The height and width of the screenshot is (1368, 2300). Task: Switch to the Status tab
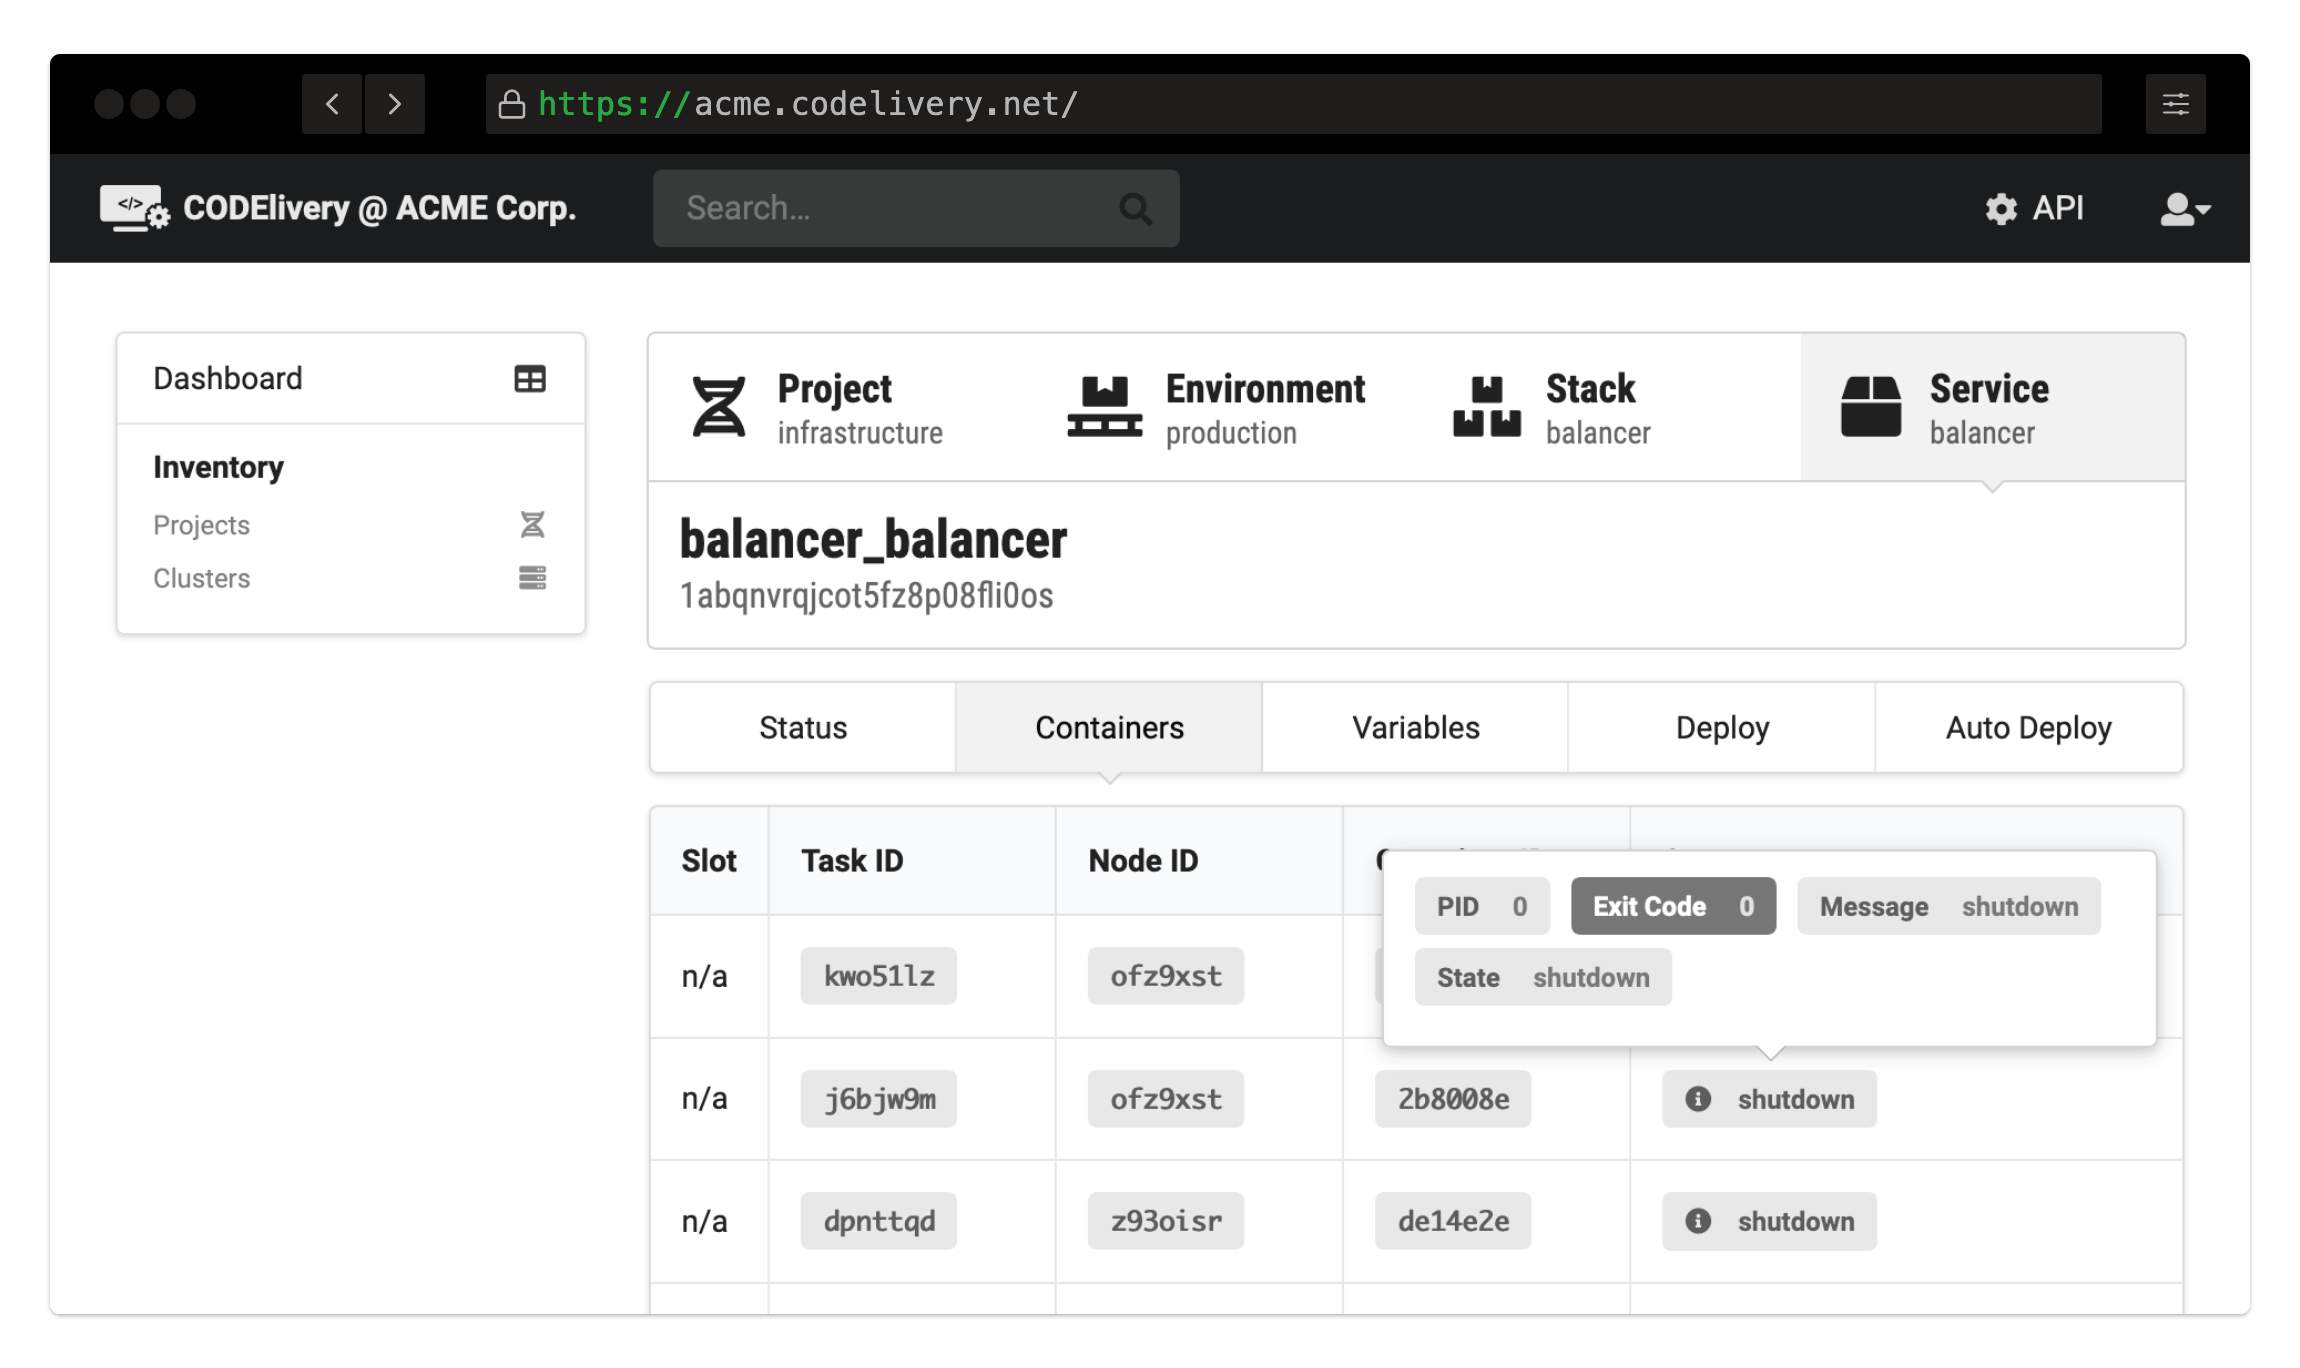tap(802, 728)
